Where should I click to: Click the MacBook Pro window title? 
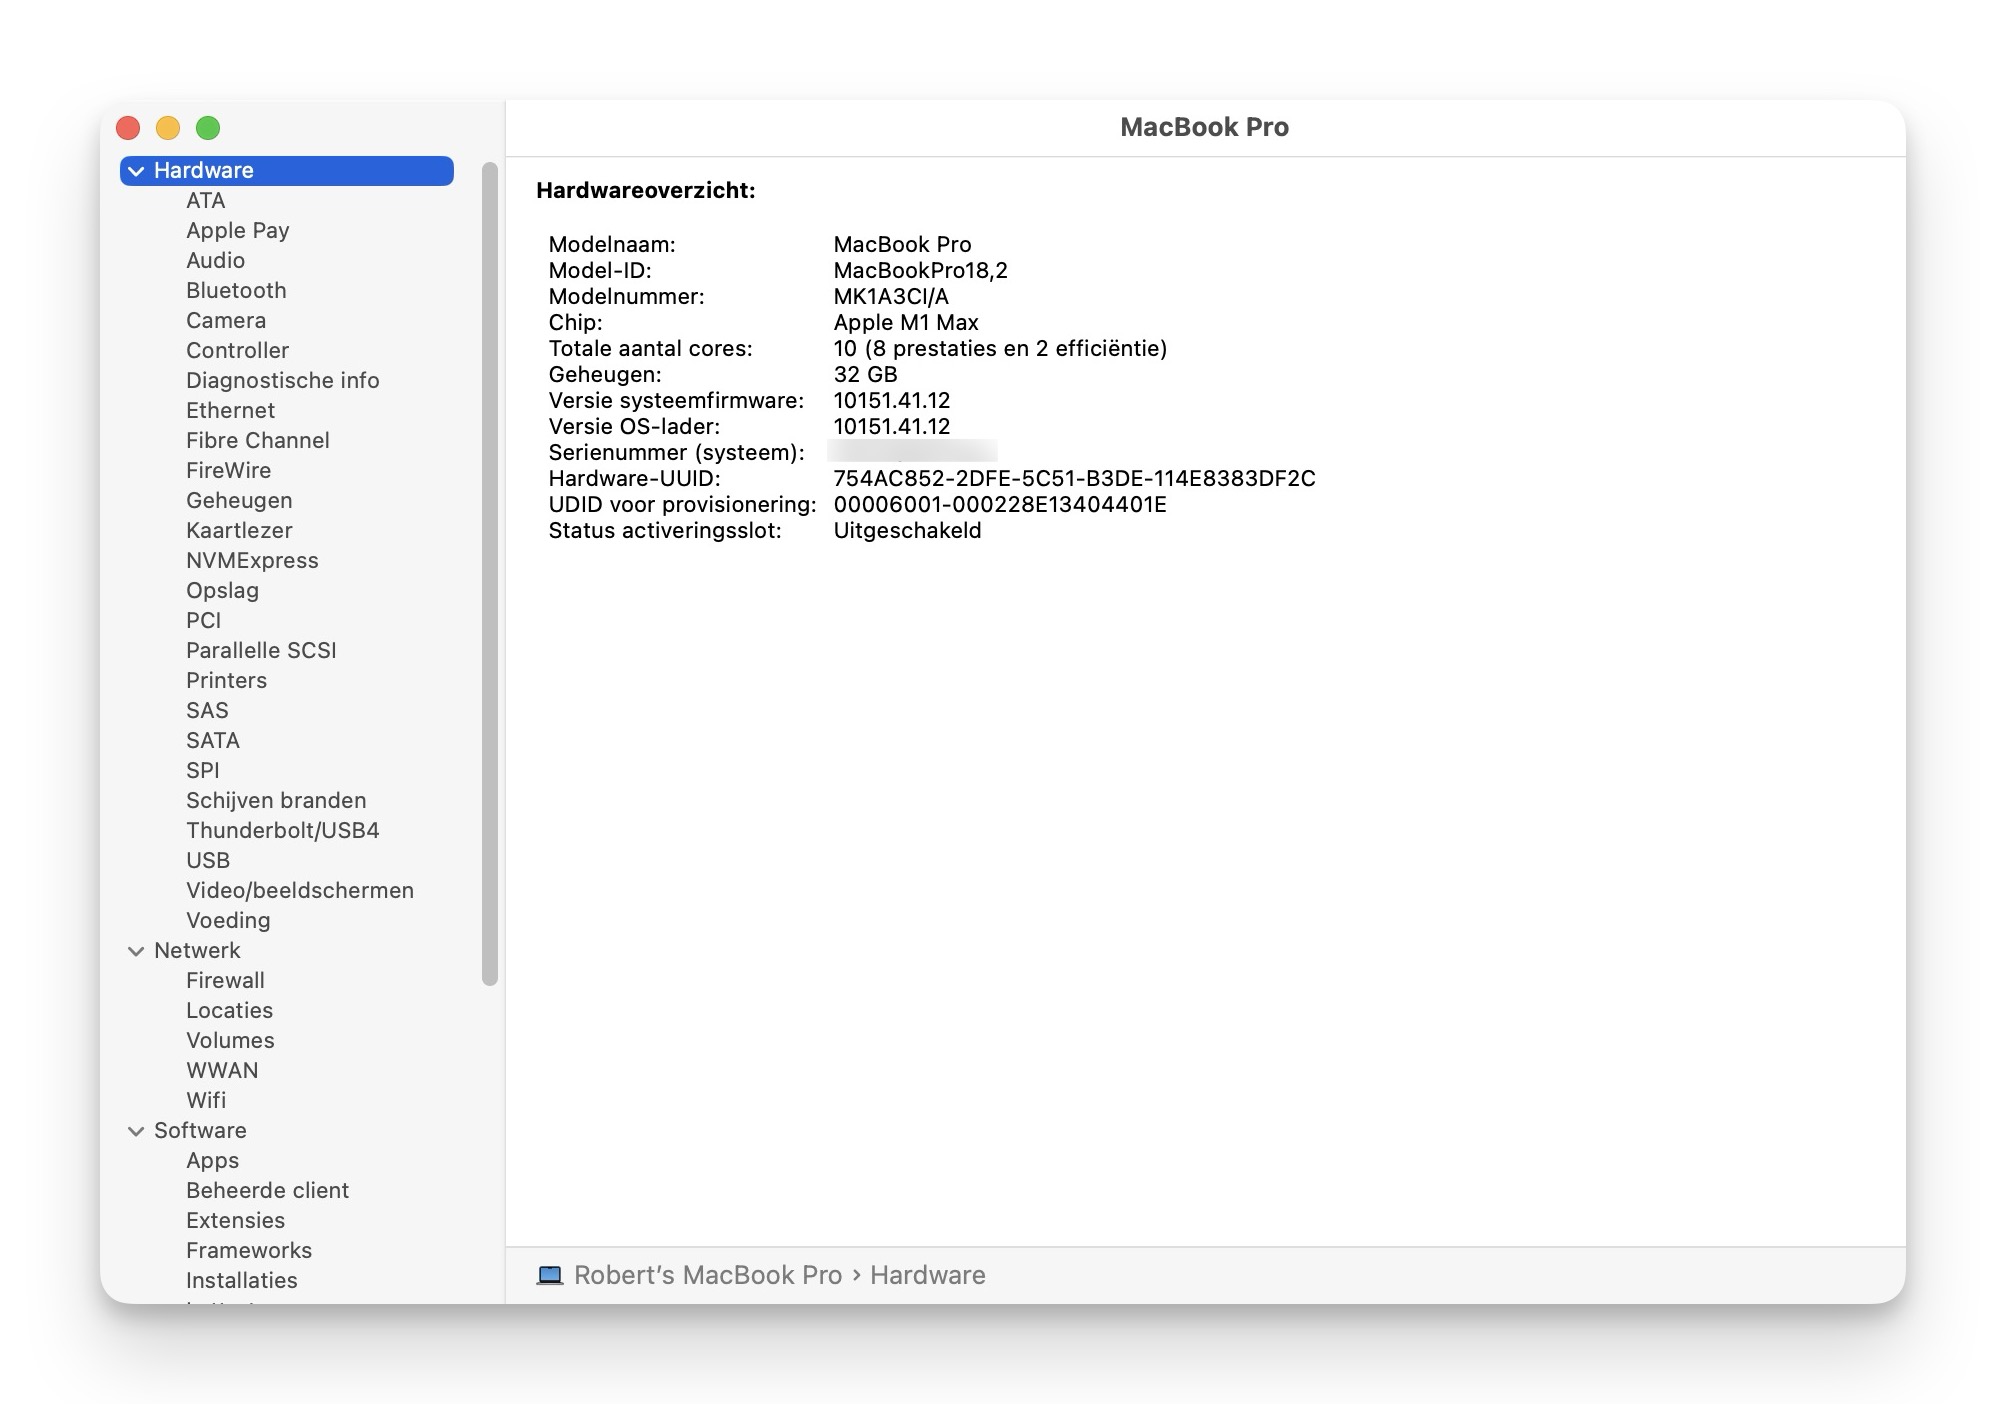click(x=1204, y=127)
